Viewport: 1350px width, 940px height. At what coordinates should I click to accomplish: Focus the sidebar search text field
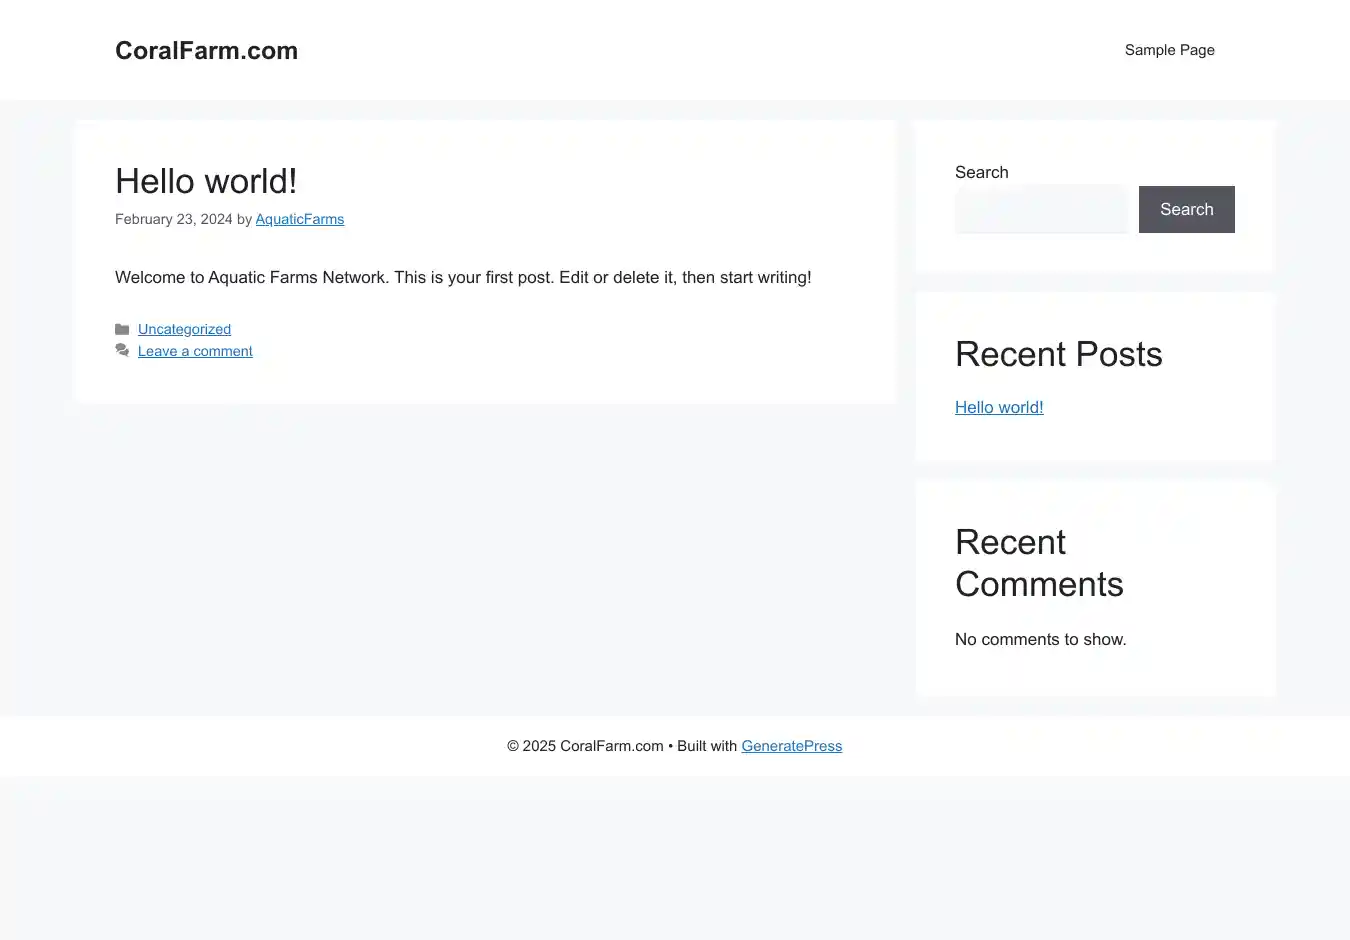click(x=1041, y=209)
